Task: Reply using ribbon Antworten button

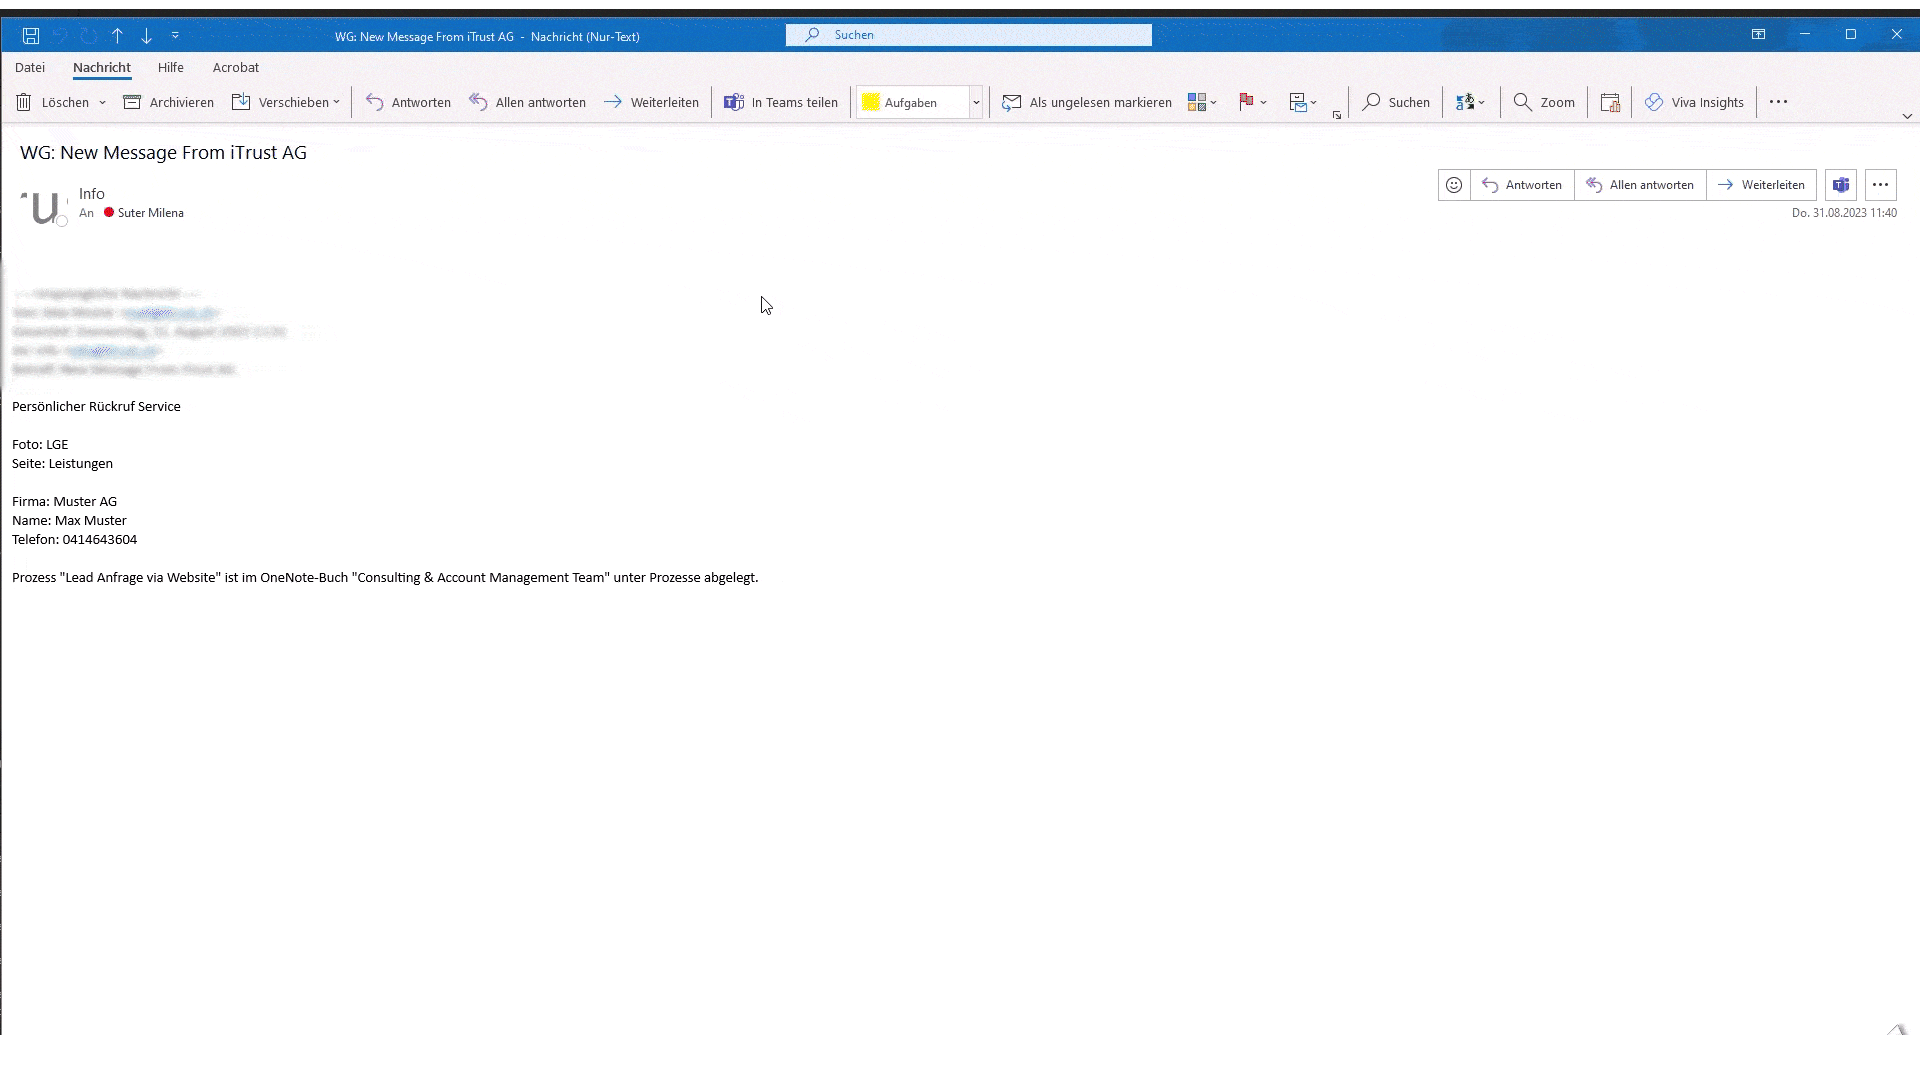Action: click(x=408, y=102)
